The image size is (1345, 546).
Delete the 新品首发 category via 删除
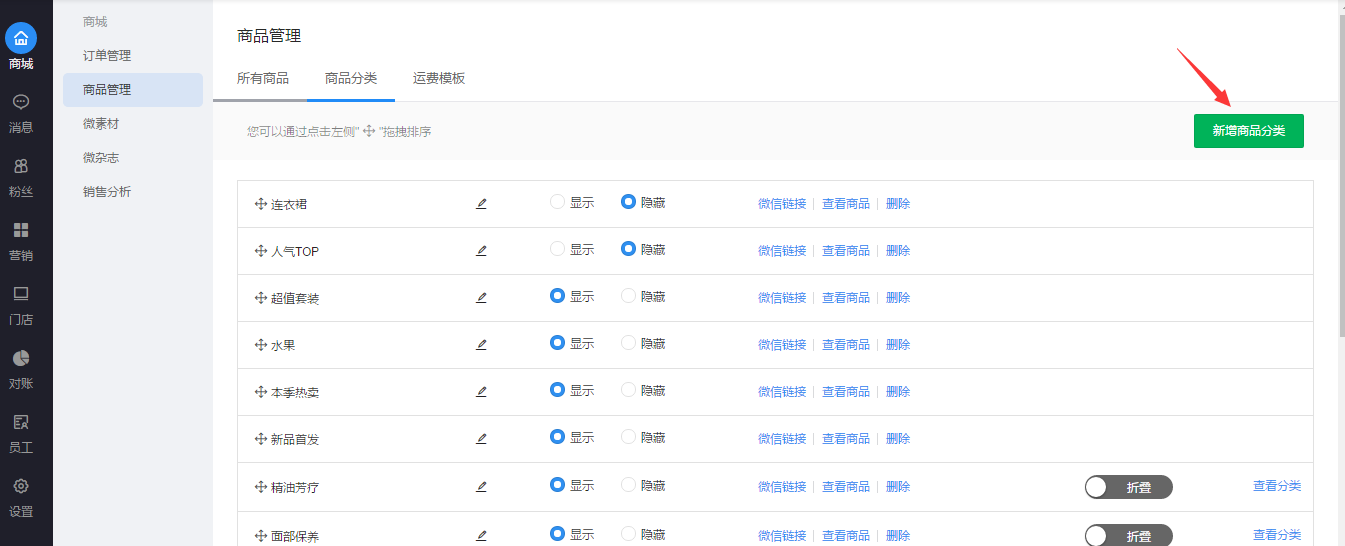pyautogui.click(x=898, y=439)
